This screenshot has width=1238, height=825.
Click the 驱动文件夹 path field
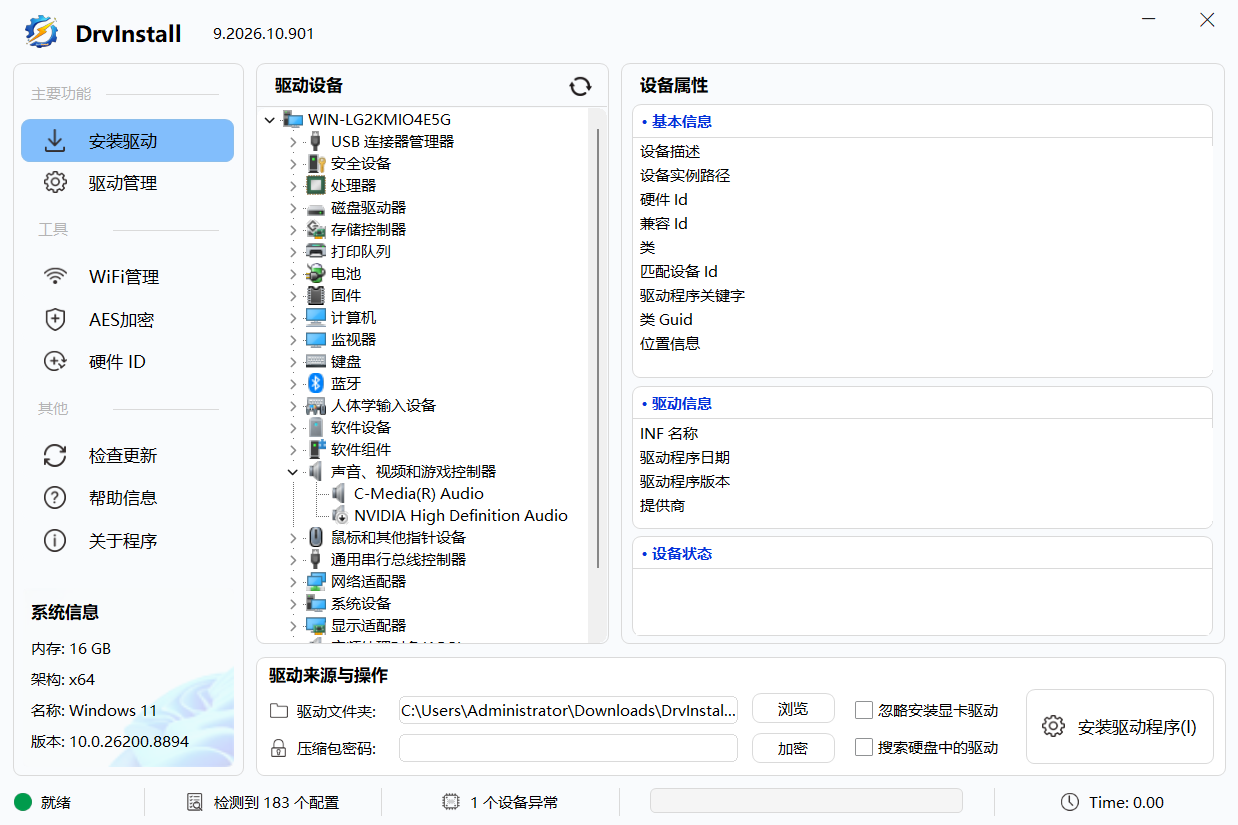pos(568,710)
